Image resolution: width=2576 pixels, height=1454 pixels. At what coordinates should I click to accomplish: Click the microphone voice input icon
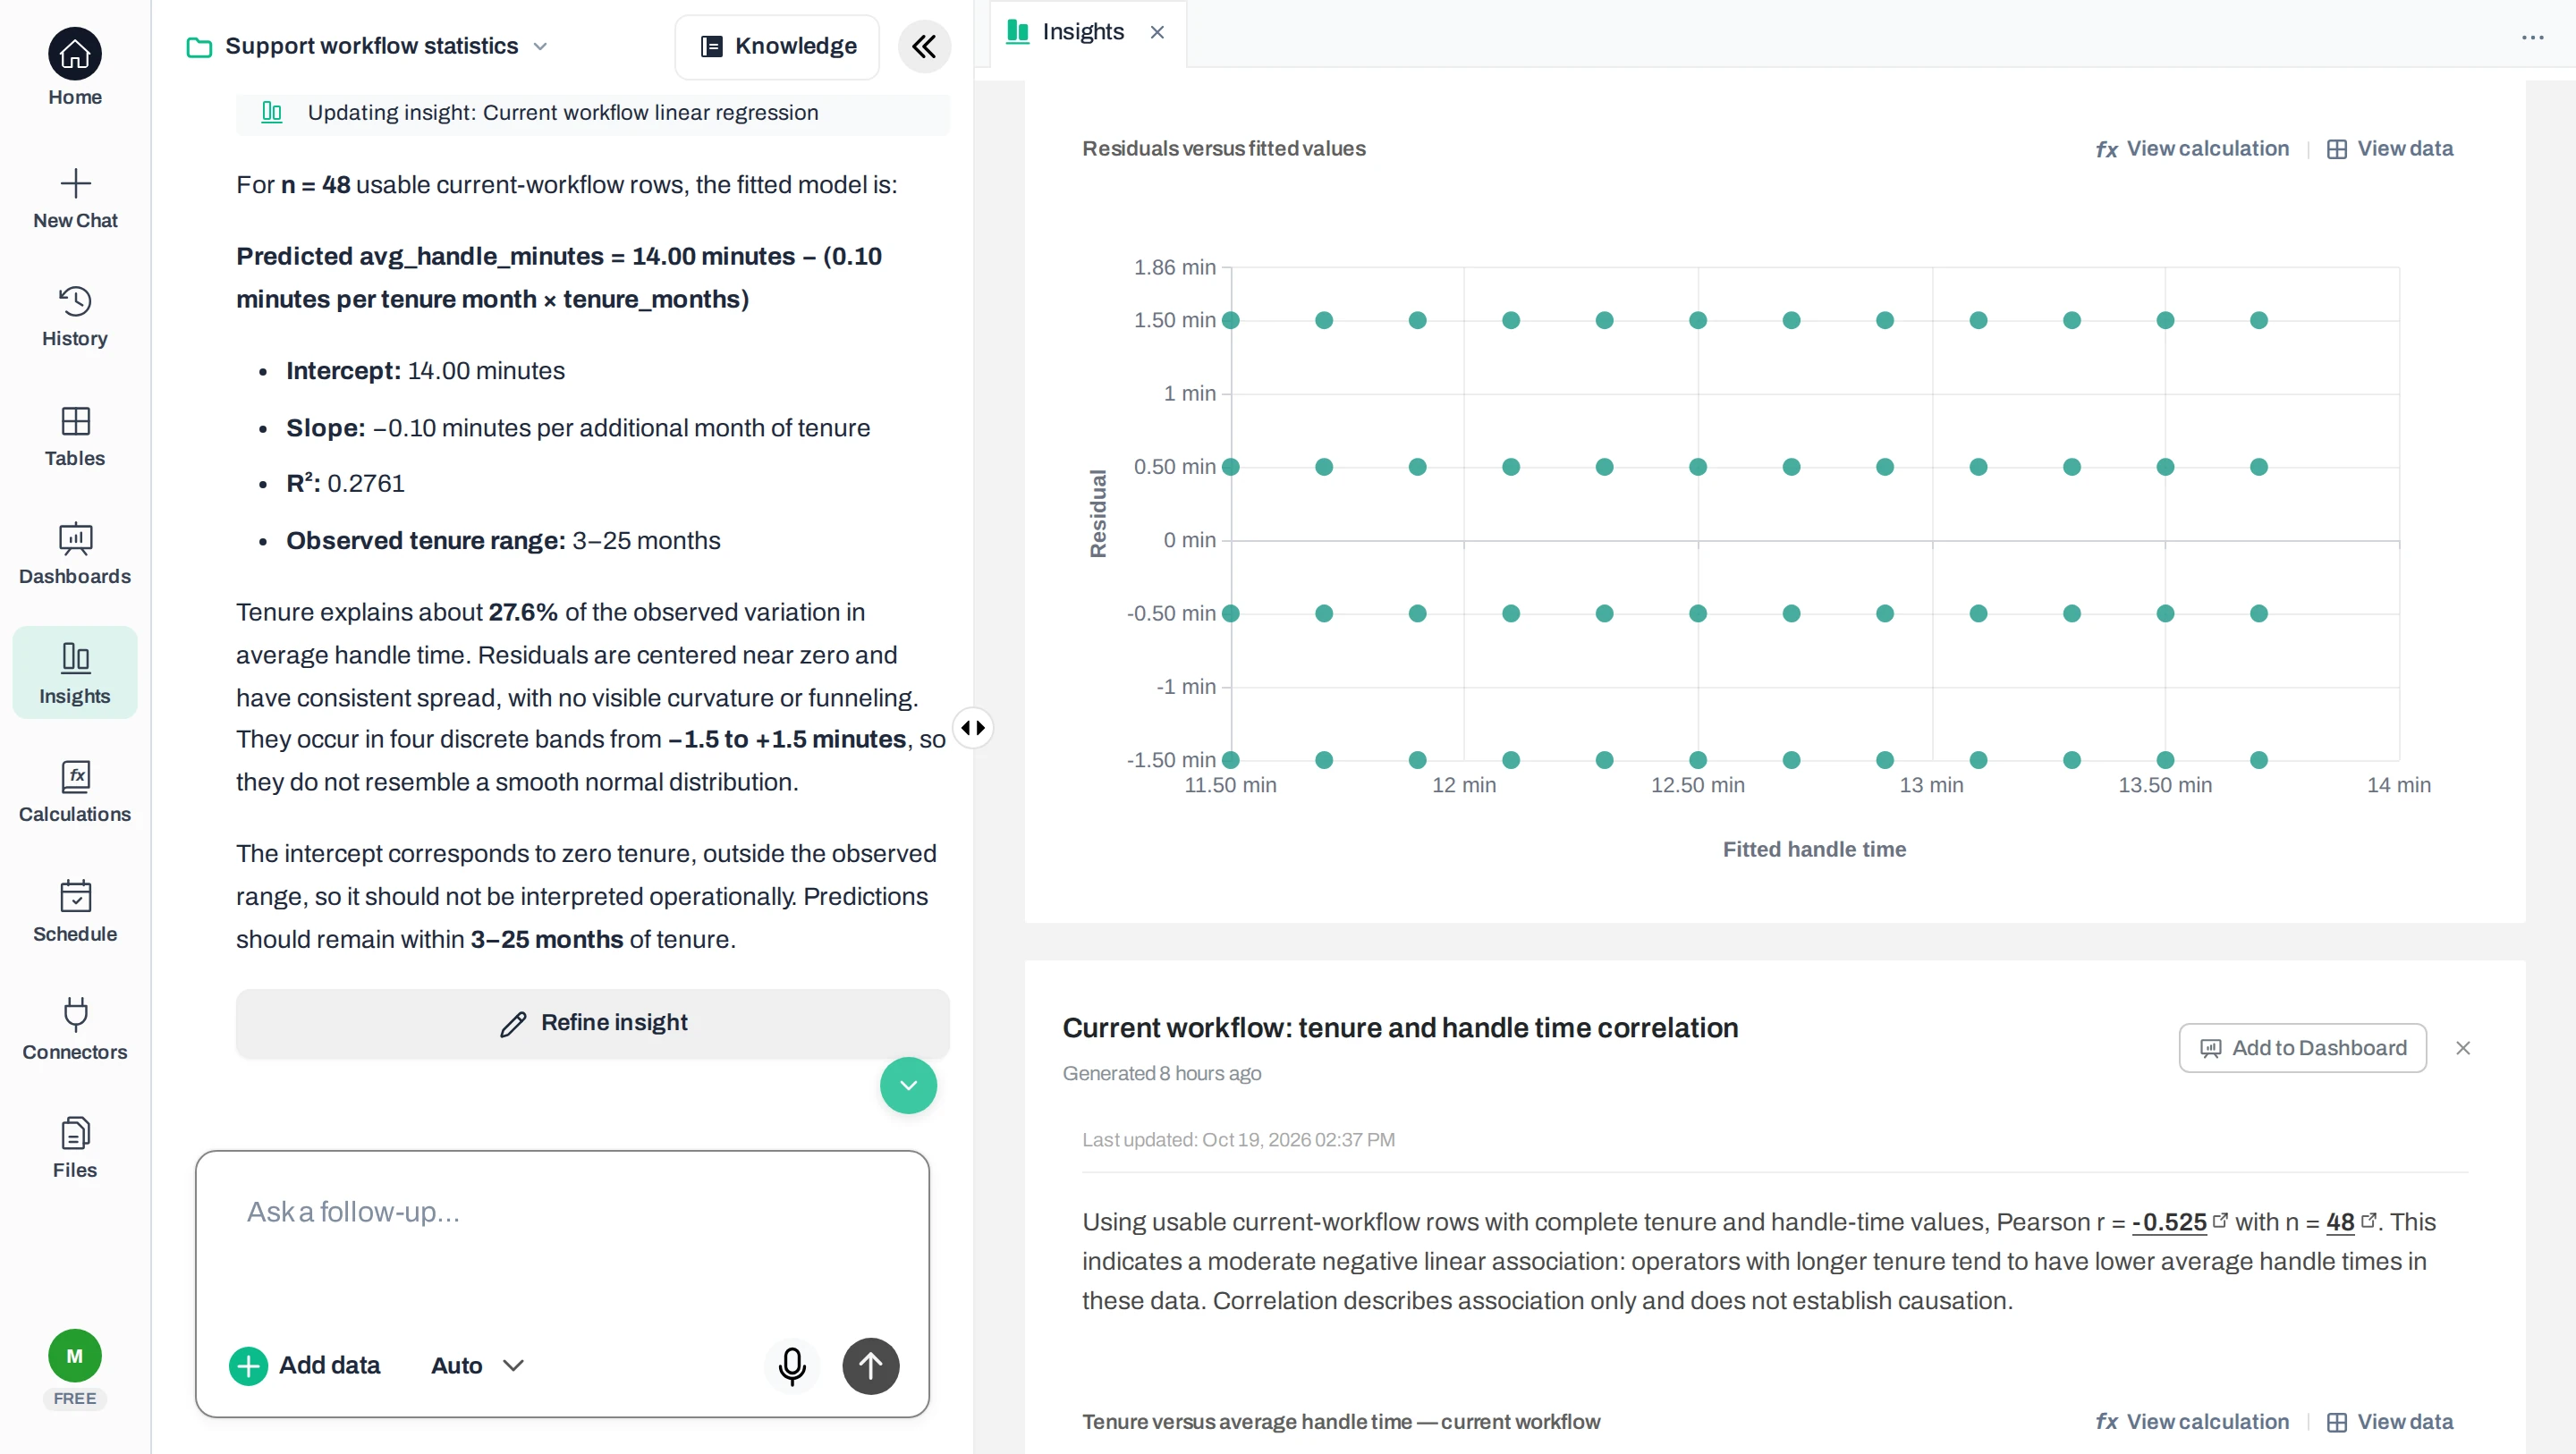point(792,1366)
